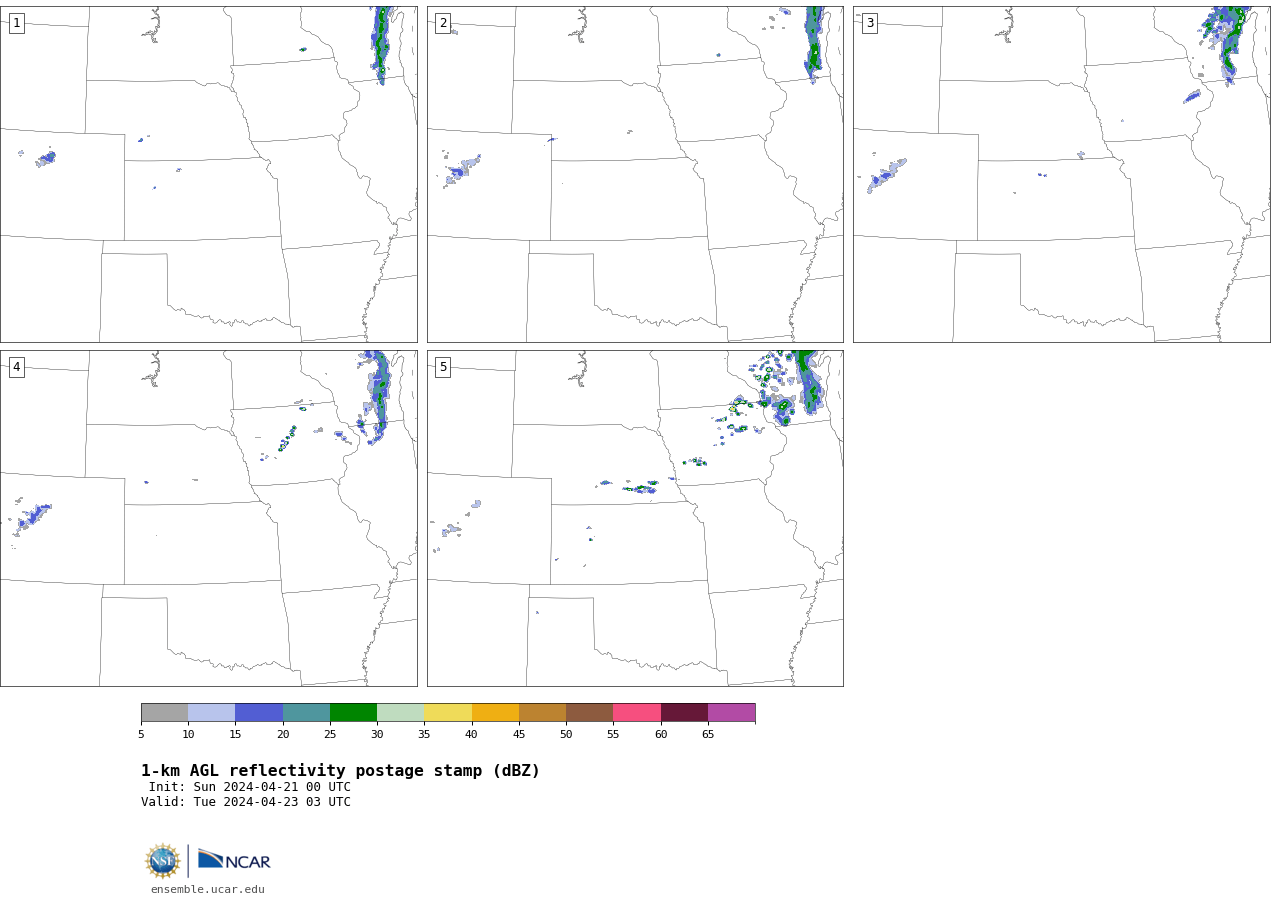Click the panel number 2 label box
The height and width of the screenshot is (901, 1280).
point(443,23)
